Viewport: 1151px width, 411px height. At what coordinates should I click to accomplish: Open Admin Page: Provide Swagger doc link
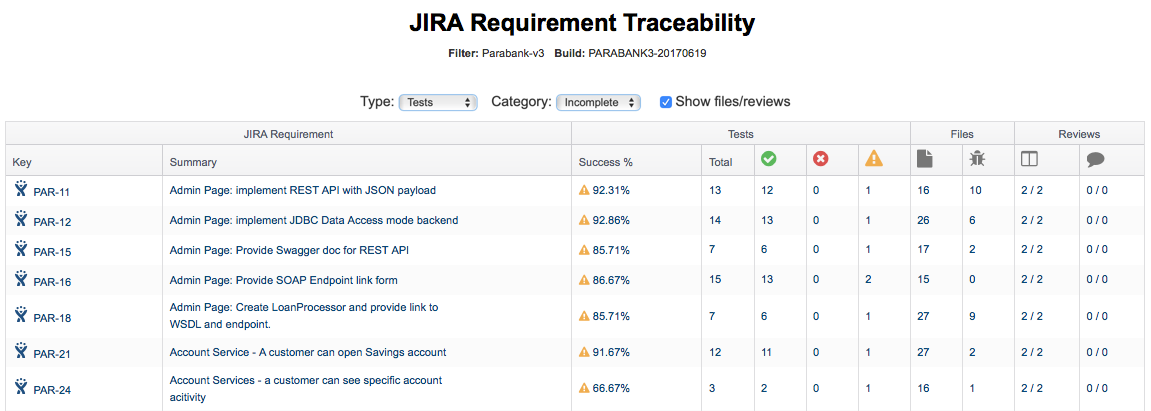click(289, 250)
